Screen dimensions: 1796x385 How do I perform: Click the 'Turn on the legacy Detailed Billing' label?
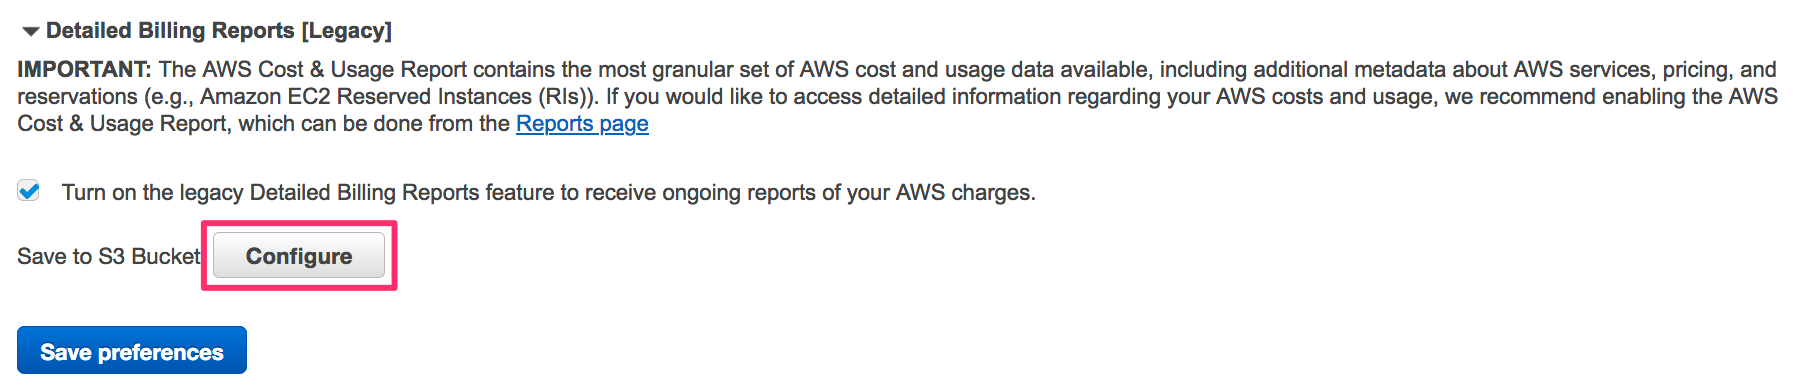pyautogui.click(x=549, y=192)
